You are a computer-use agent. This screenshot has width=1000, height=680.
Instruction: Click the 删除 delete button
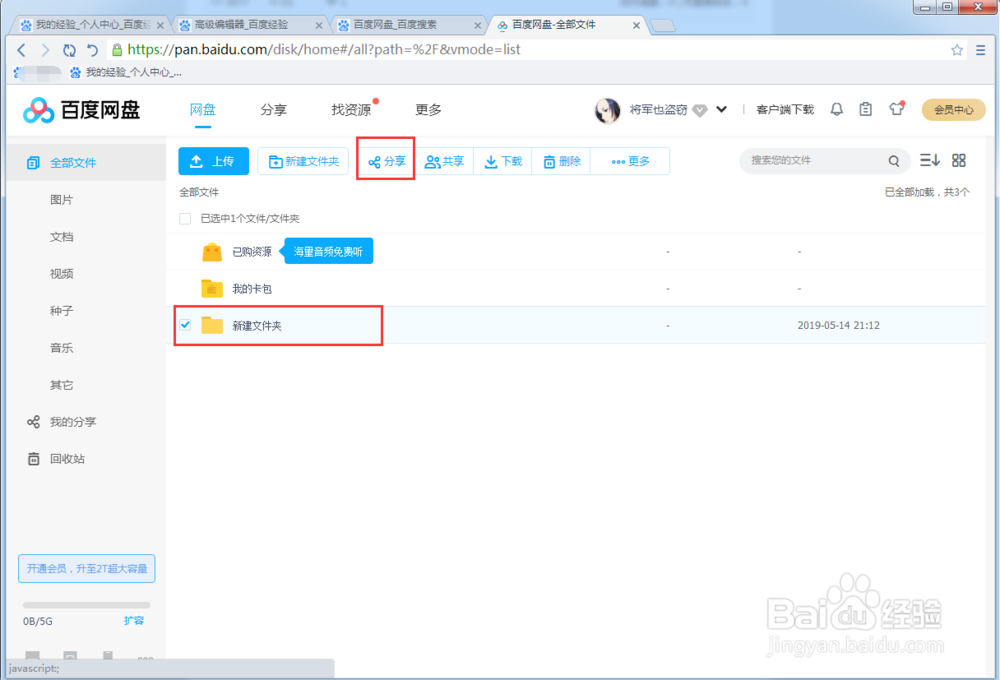coord(562,161)
